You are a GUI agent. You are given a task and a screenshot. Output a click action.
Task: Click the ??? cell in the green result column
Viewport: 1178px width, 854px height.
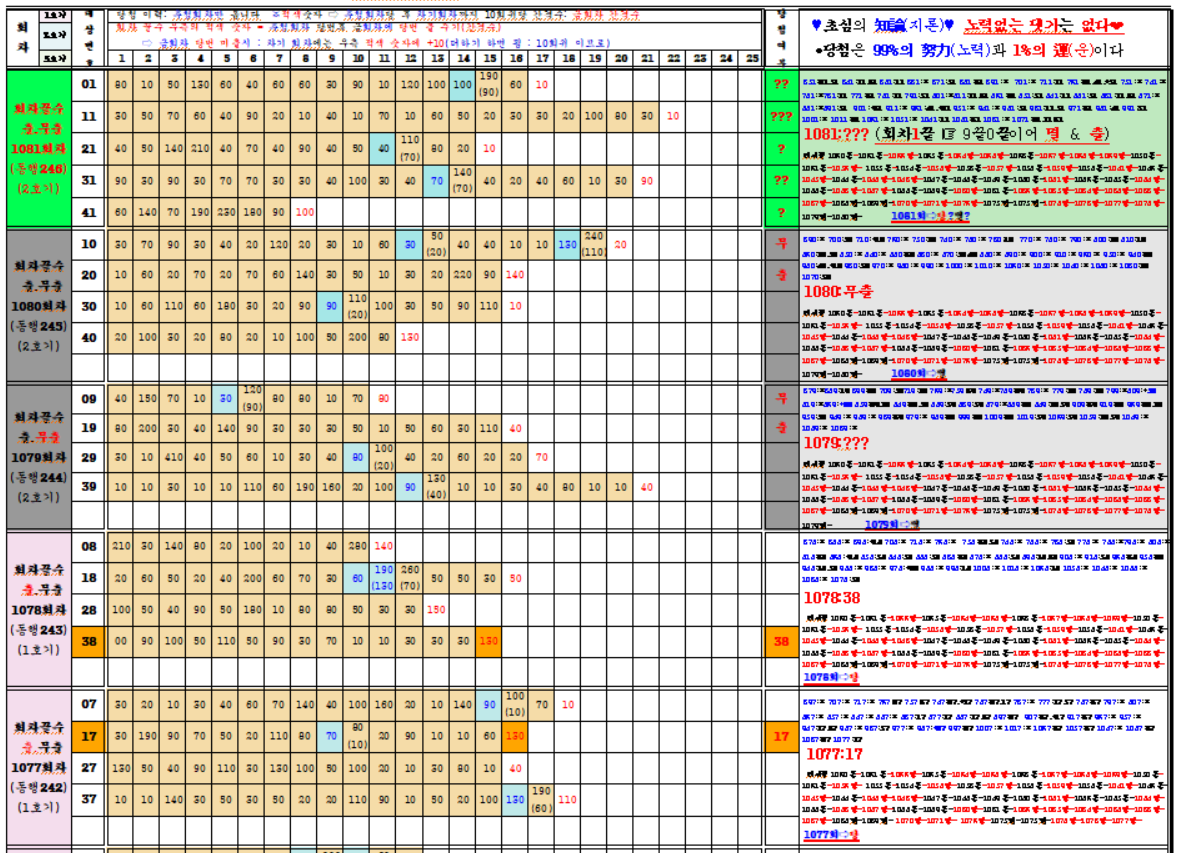coord(782,116)
